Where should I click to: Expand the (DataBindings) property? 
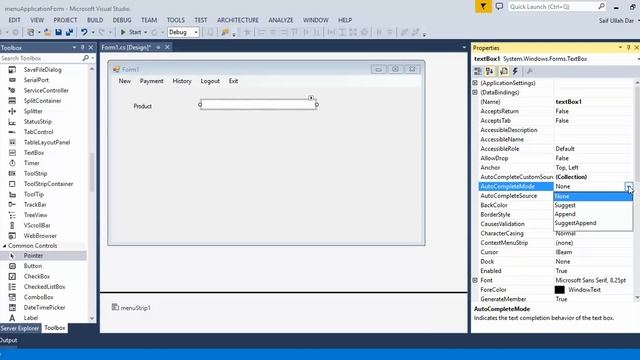pyautogui.click(x=475, y=92)
